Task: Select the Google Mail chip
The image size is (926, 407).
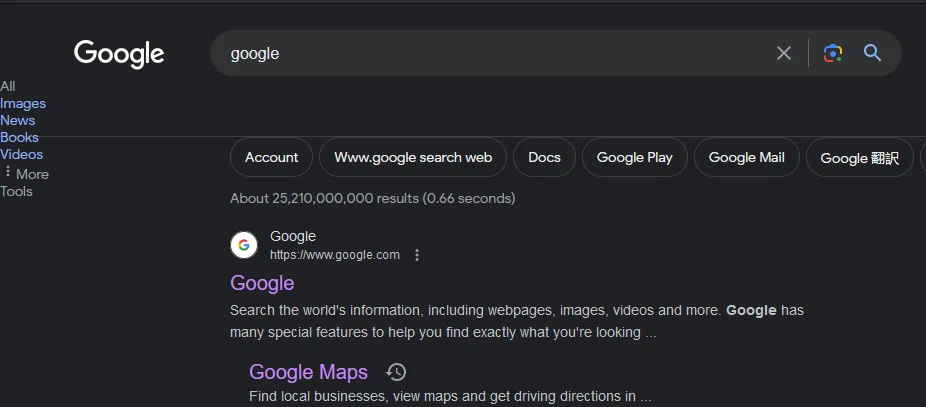Action: [x=746, y=157]
